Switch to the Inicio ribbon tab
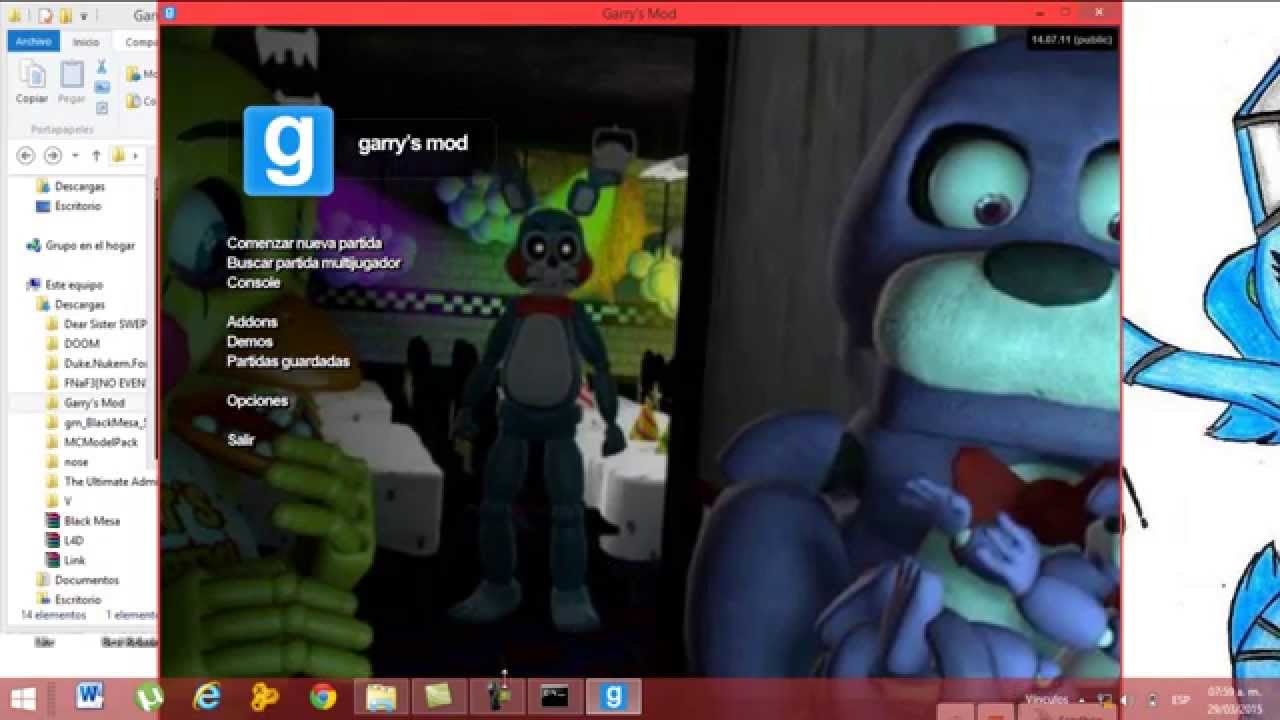Image resolution: width=1280 pixels, height=720 pixels. [x=86, y=42]
